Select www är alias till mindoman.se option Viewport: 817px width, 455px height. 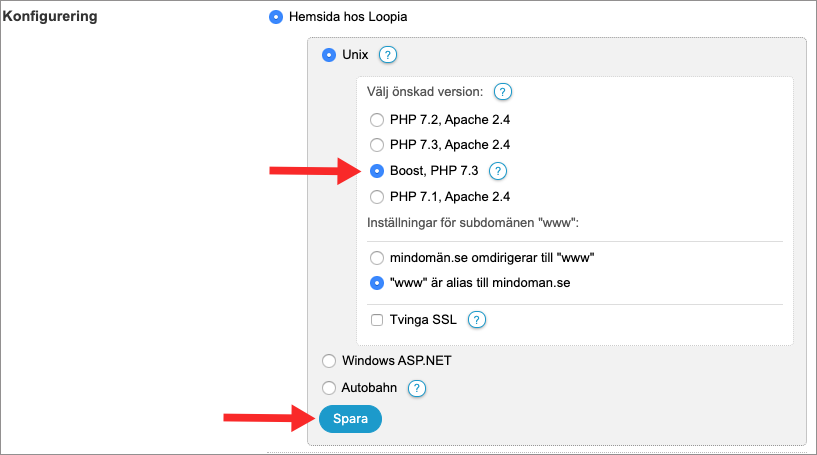(377, 283)
